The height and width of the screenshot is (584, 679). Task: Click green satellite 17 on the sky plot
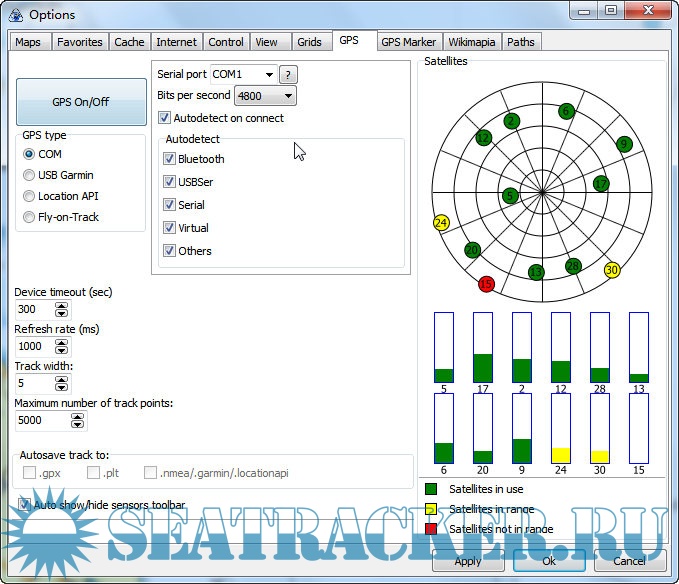tap(600, 183)
